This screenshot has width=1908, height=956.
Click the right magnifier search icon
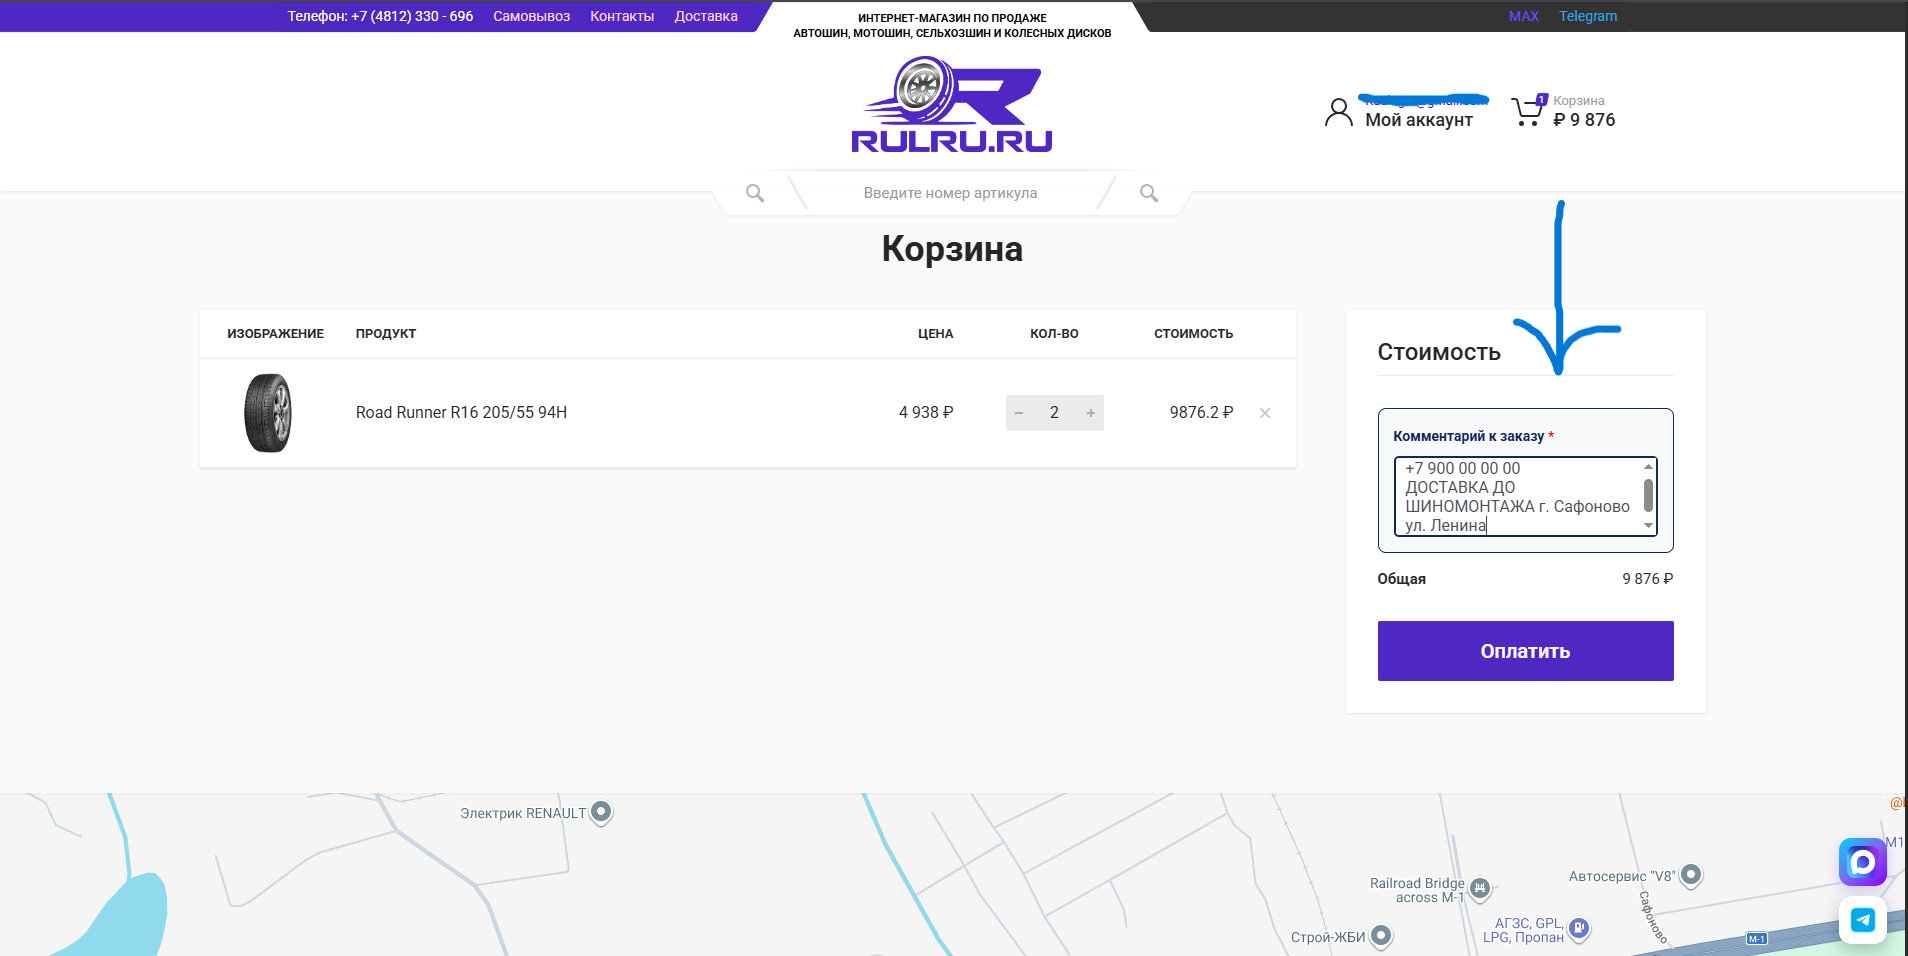pyautogui.click(x=1147, y=193)
